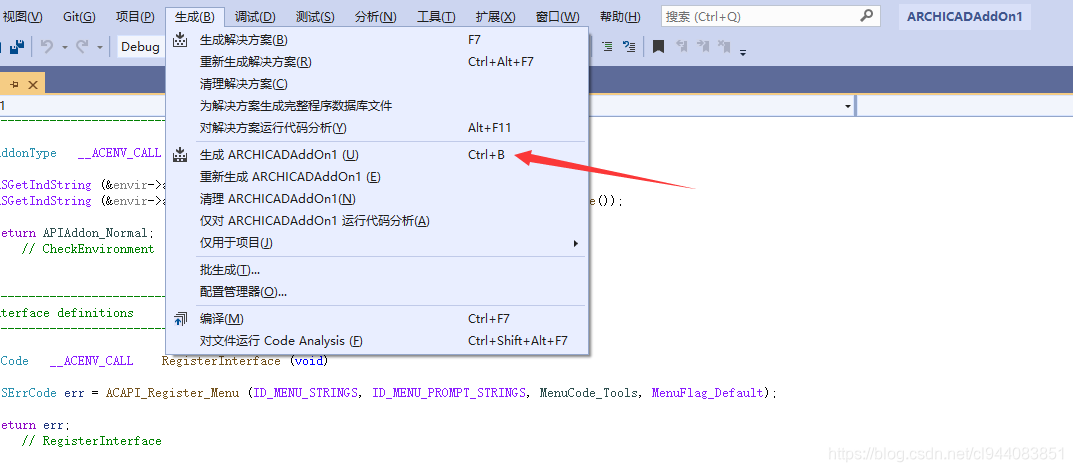Click the Save All toolbar icon
This screenshot has width=1073, height=472.
click(16, 47)
